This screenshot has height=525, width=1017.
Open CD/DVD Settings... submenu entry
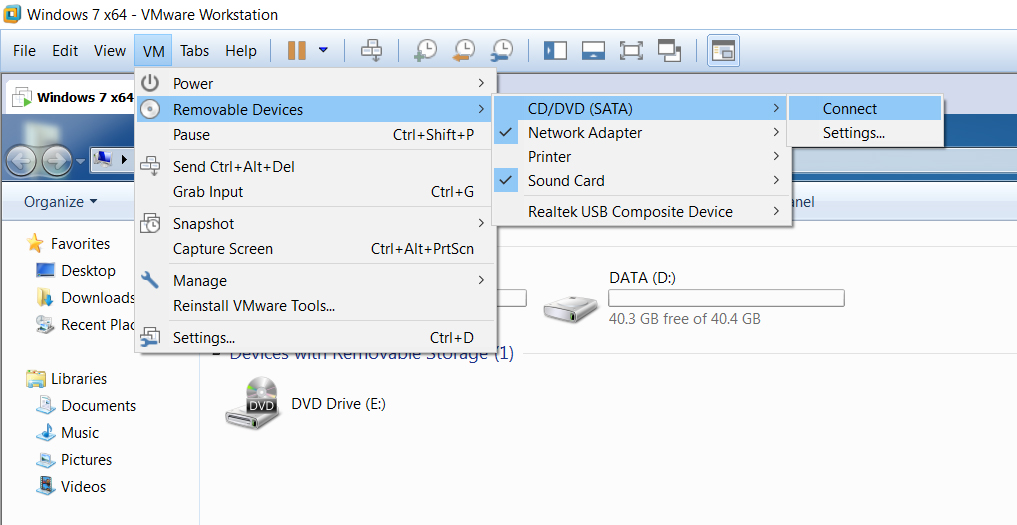853,133
